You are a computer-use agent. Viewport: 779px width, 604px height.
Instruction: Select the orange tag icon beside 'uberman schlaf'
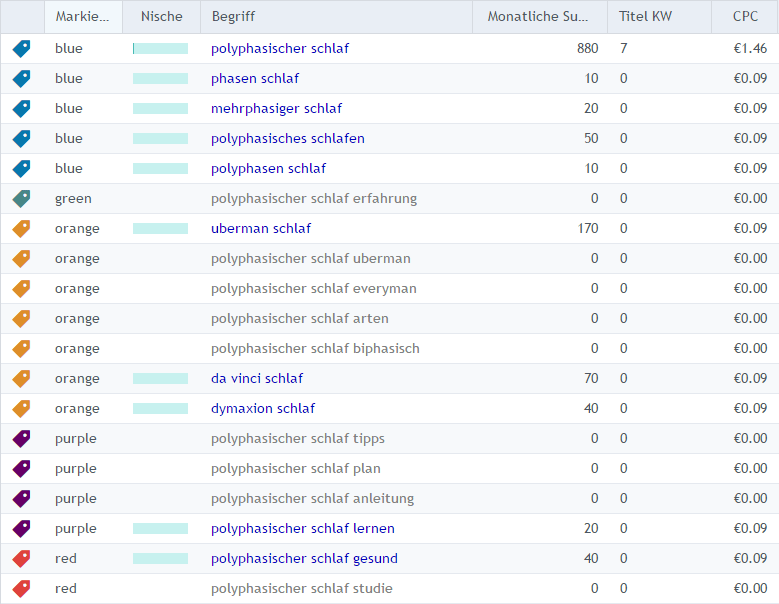coord(21,229)
